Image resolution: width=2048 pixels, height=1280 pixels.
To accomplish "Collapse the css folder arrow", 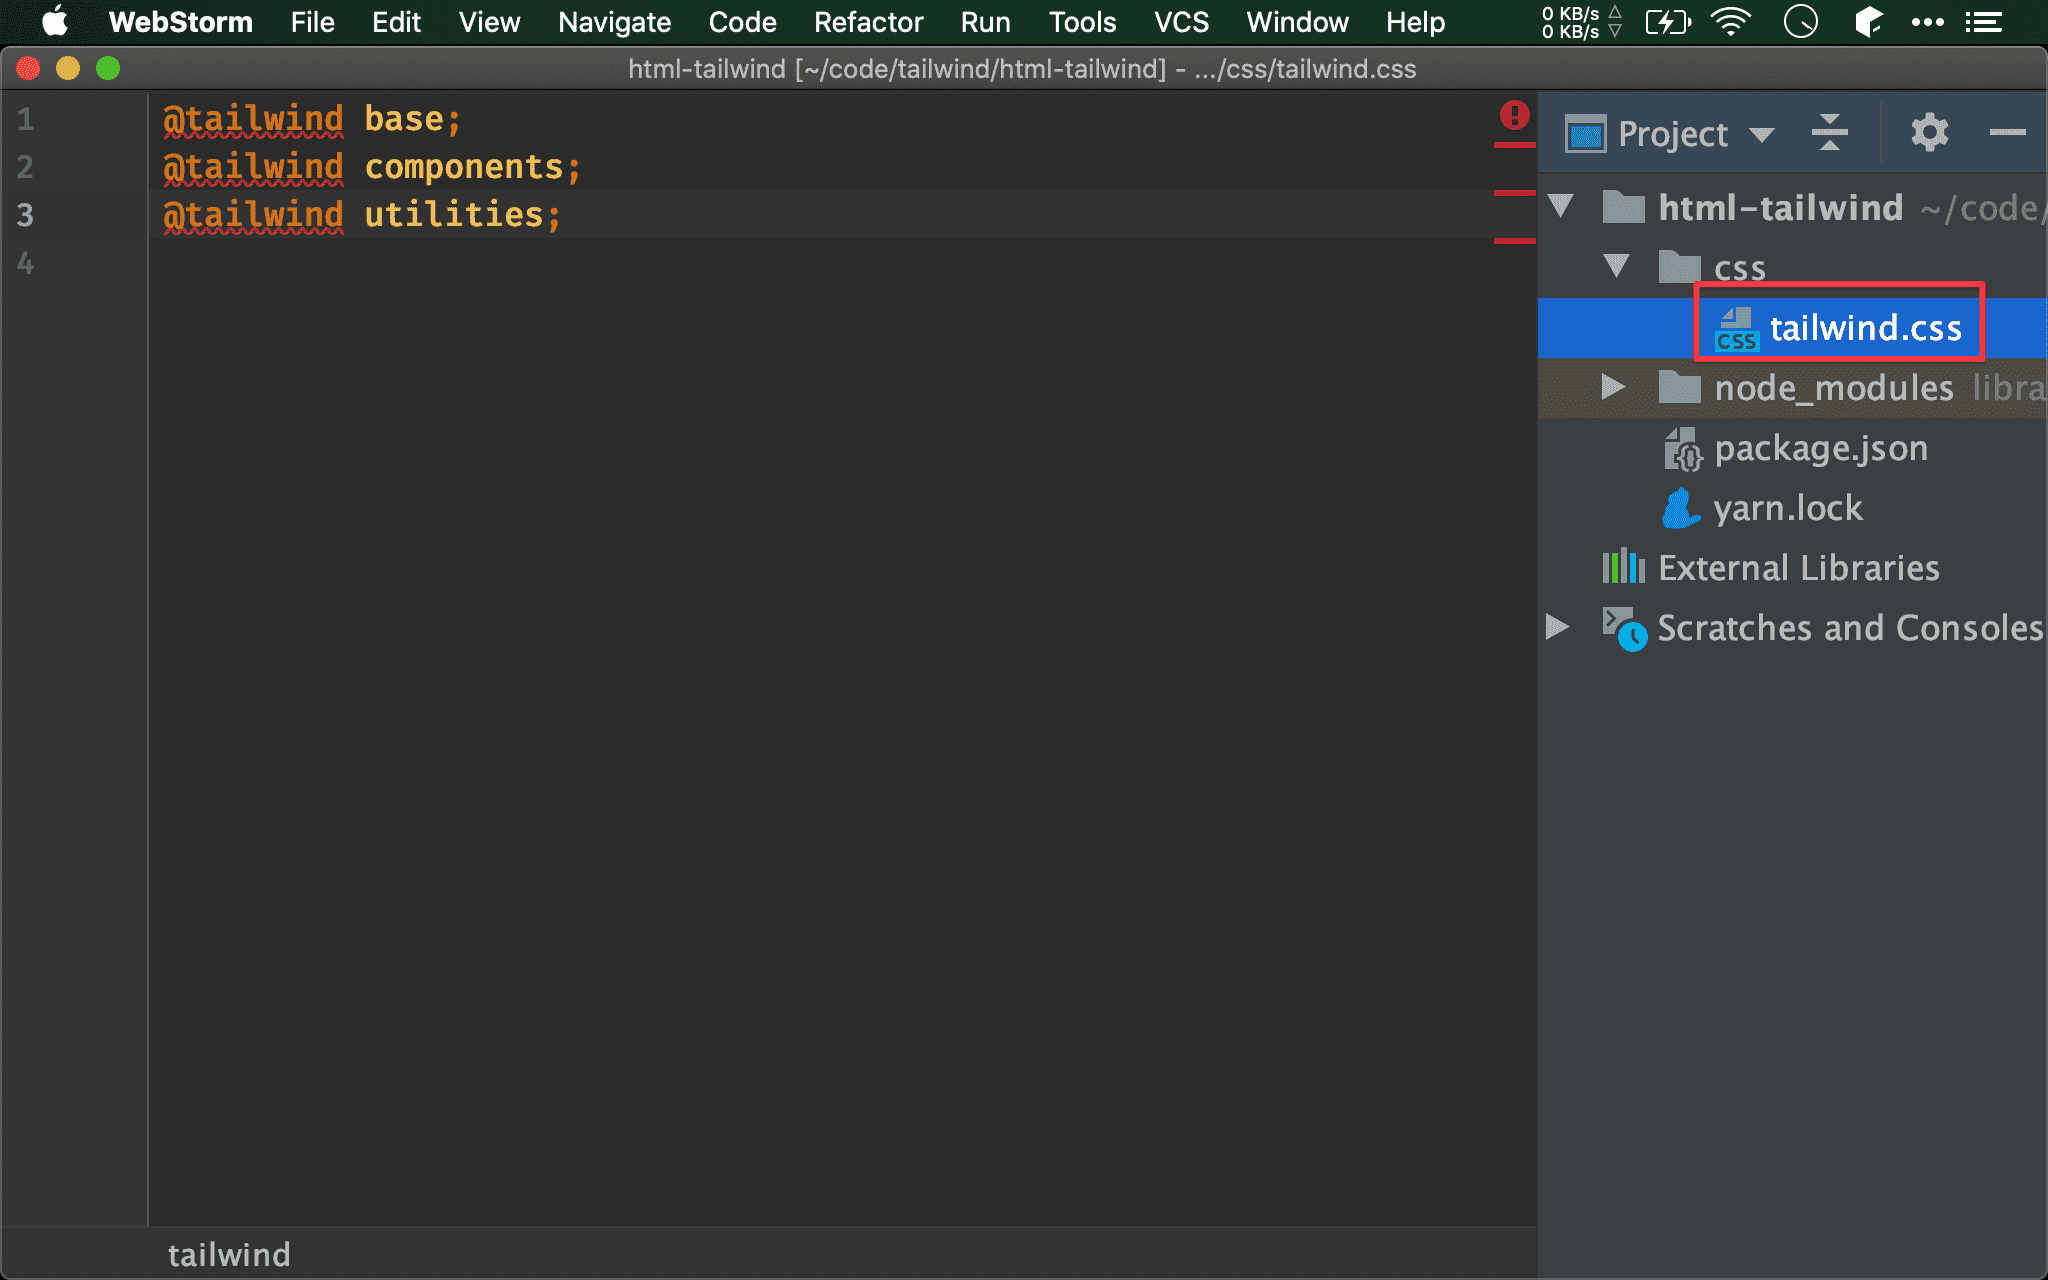I will click(1616, 266).
